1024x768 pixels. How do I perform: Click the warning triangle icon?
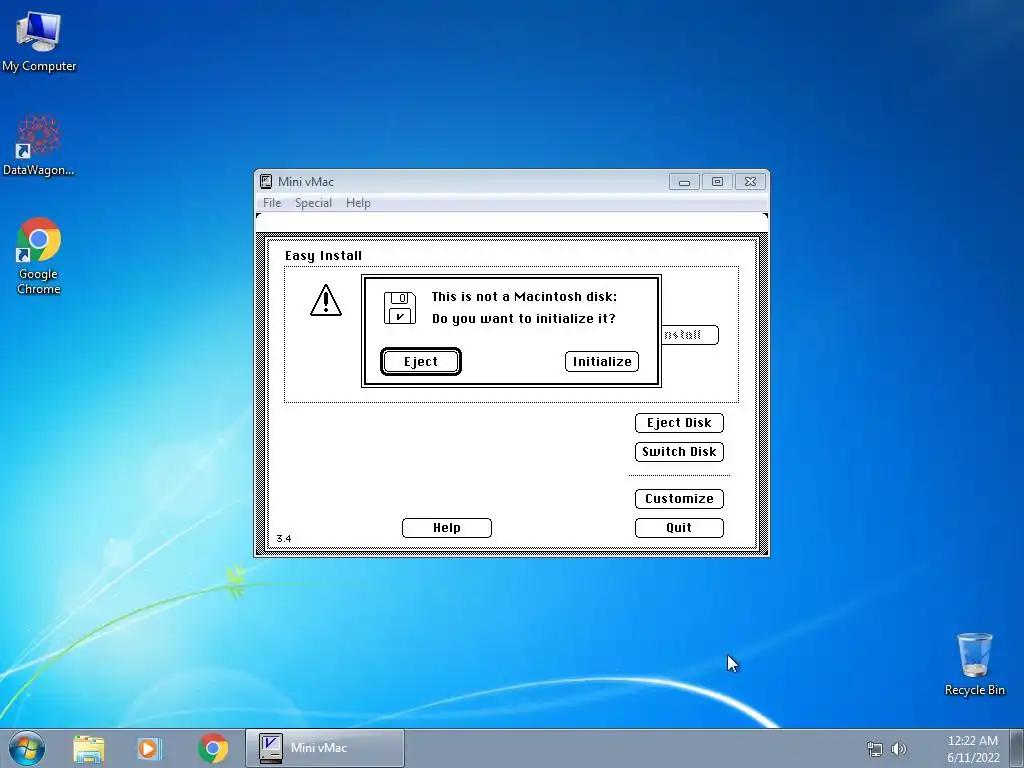pos(325,300)
